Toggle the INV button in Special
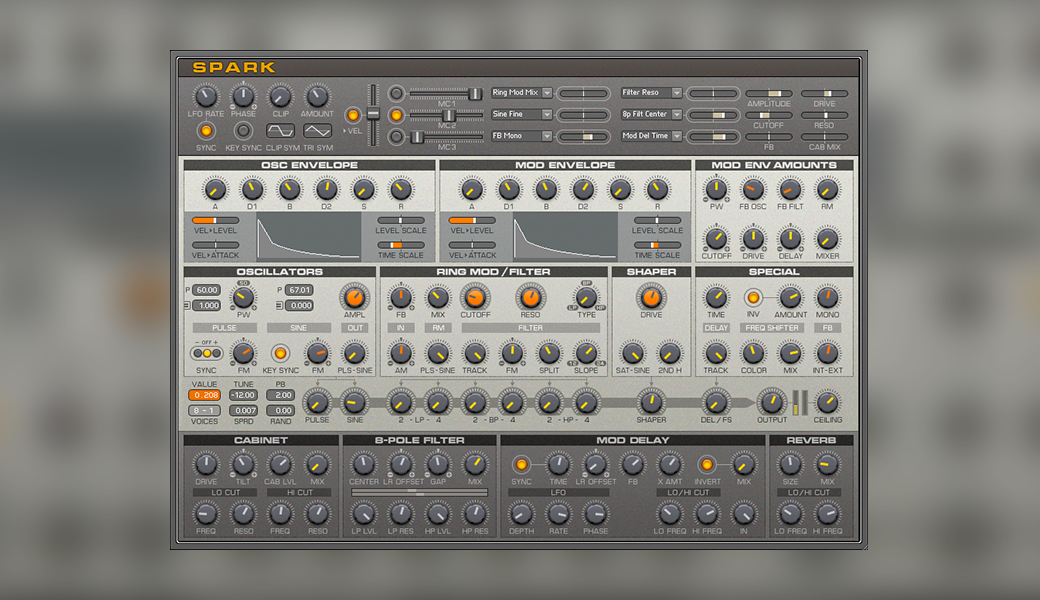The height and width of the screenshot is (600, 1040). click(x=753, y=298)
